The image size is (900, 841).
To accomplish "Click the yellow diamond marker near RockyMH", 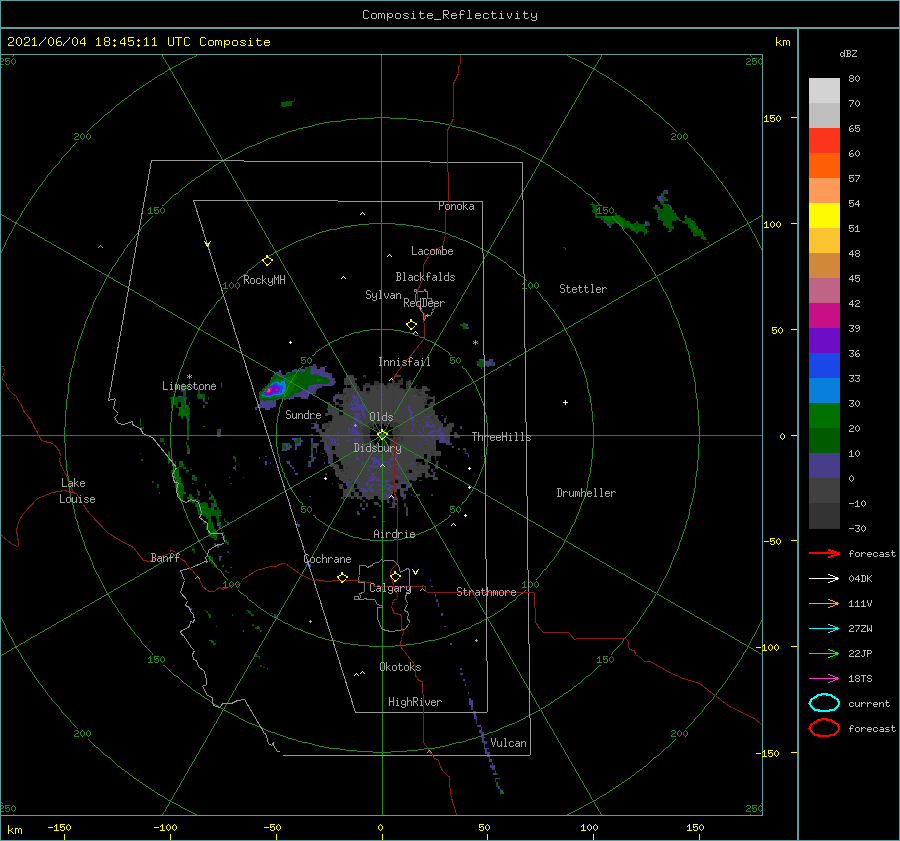I will (267, 261).
